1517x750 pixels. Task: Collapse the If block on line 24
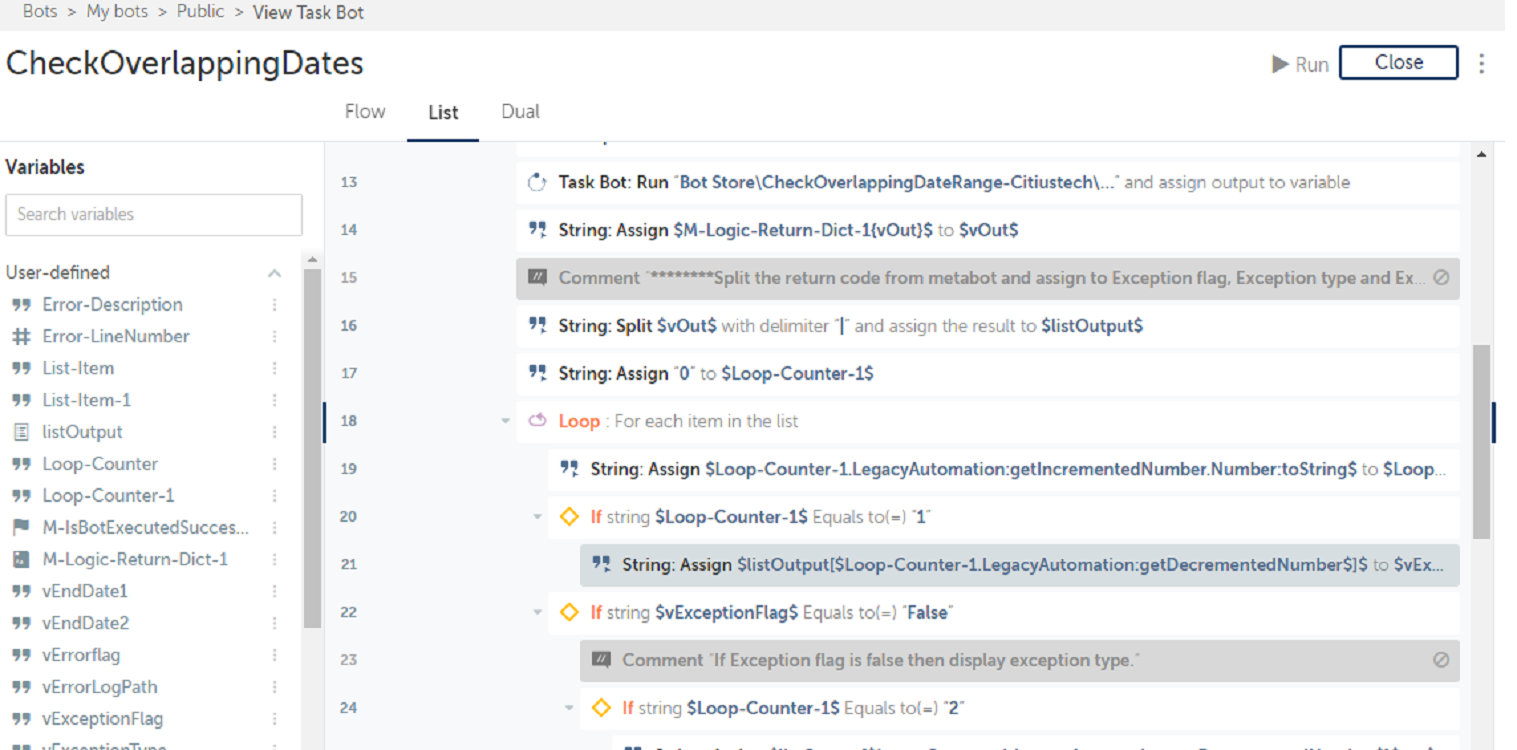coord(570,708)
